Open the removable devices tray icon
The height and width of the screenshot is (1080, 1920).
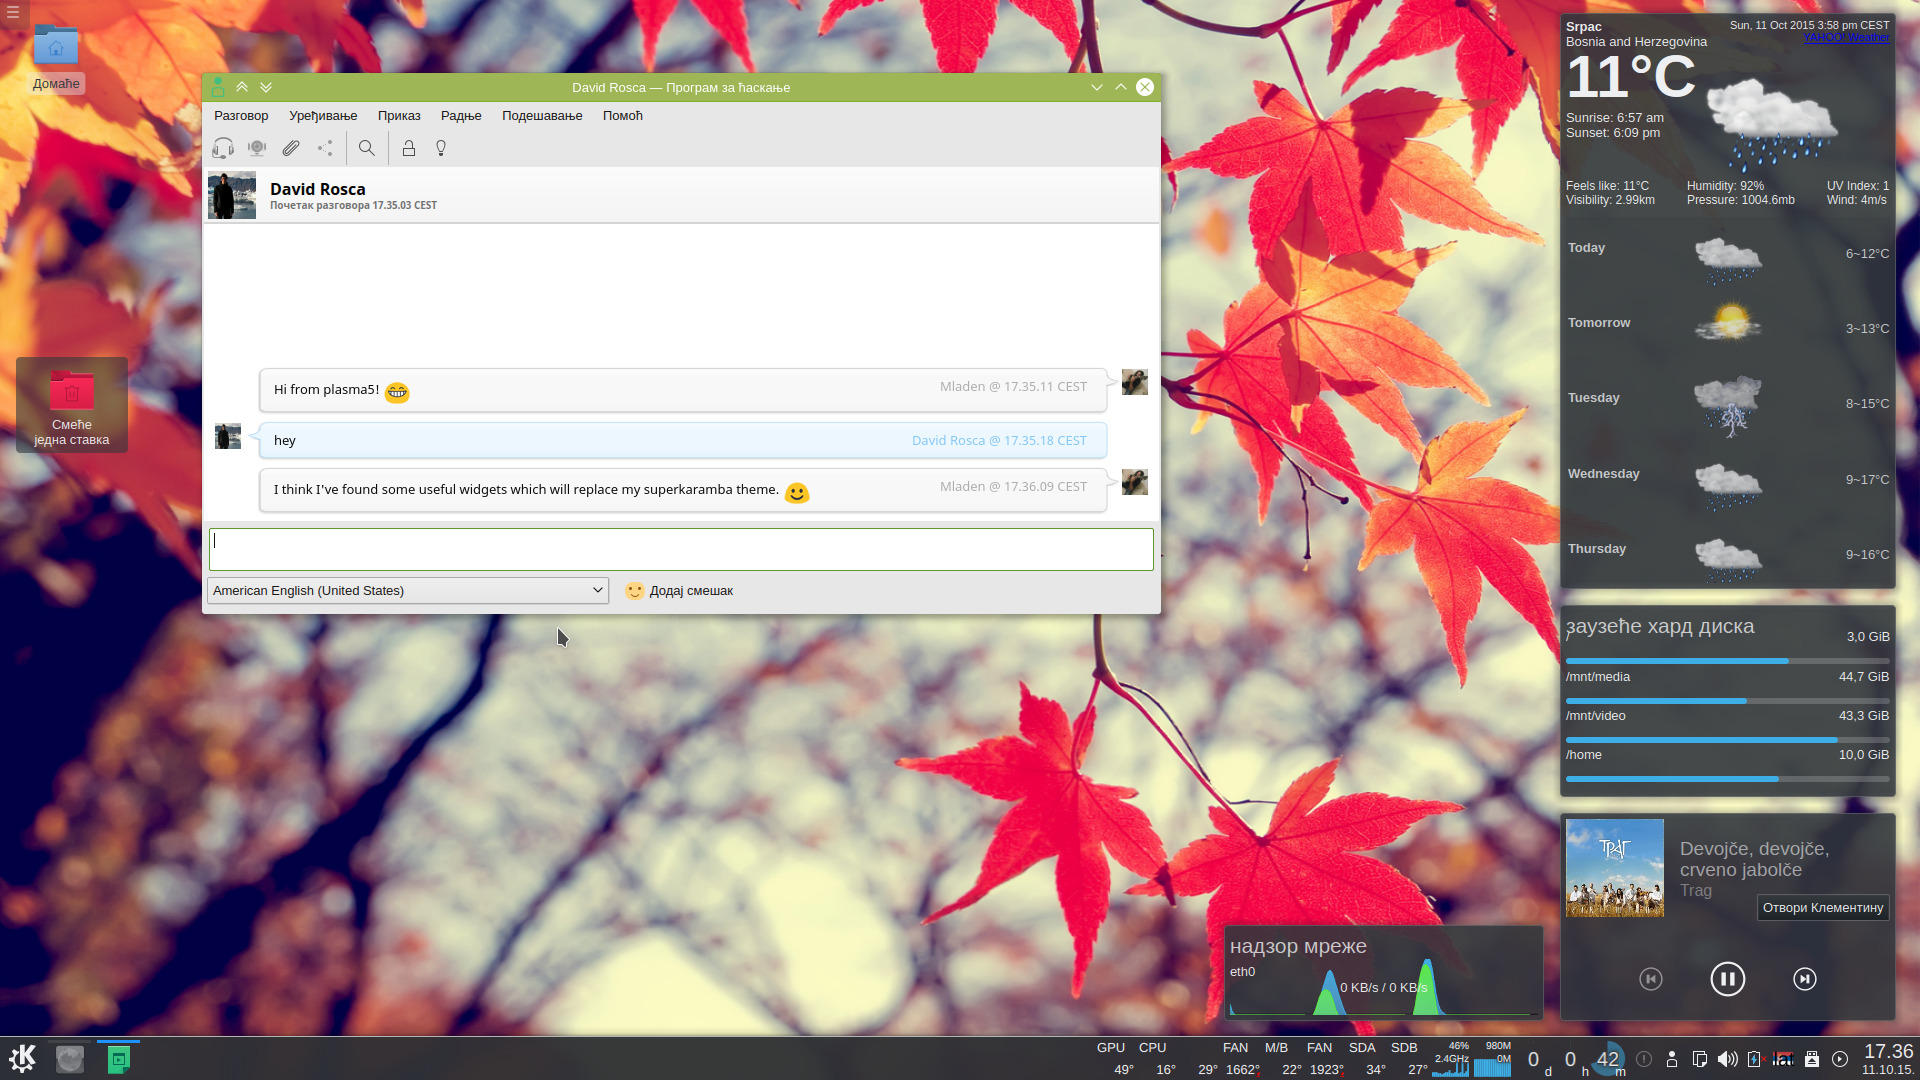(x=1812, y=1059)
